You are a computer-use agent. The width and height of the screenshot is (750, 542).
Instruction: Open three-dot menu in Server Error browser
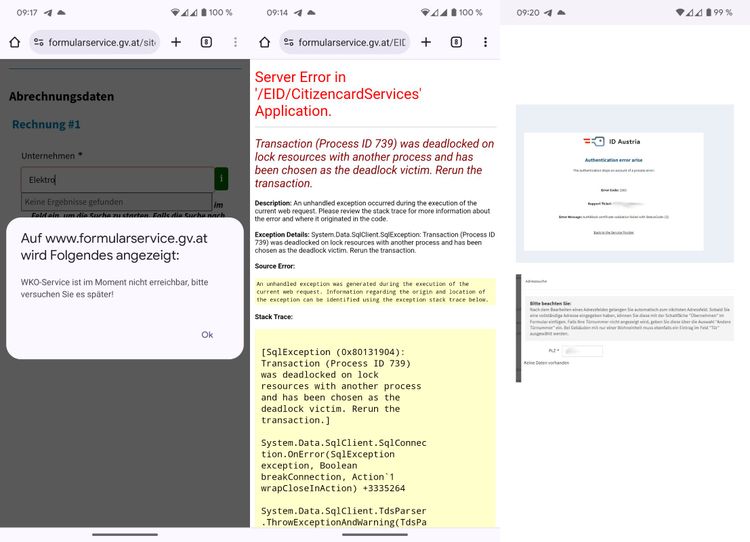[485, 42]
